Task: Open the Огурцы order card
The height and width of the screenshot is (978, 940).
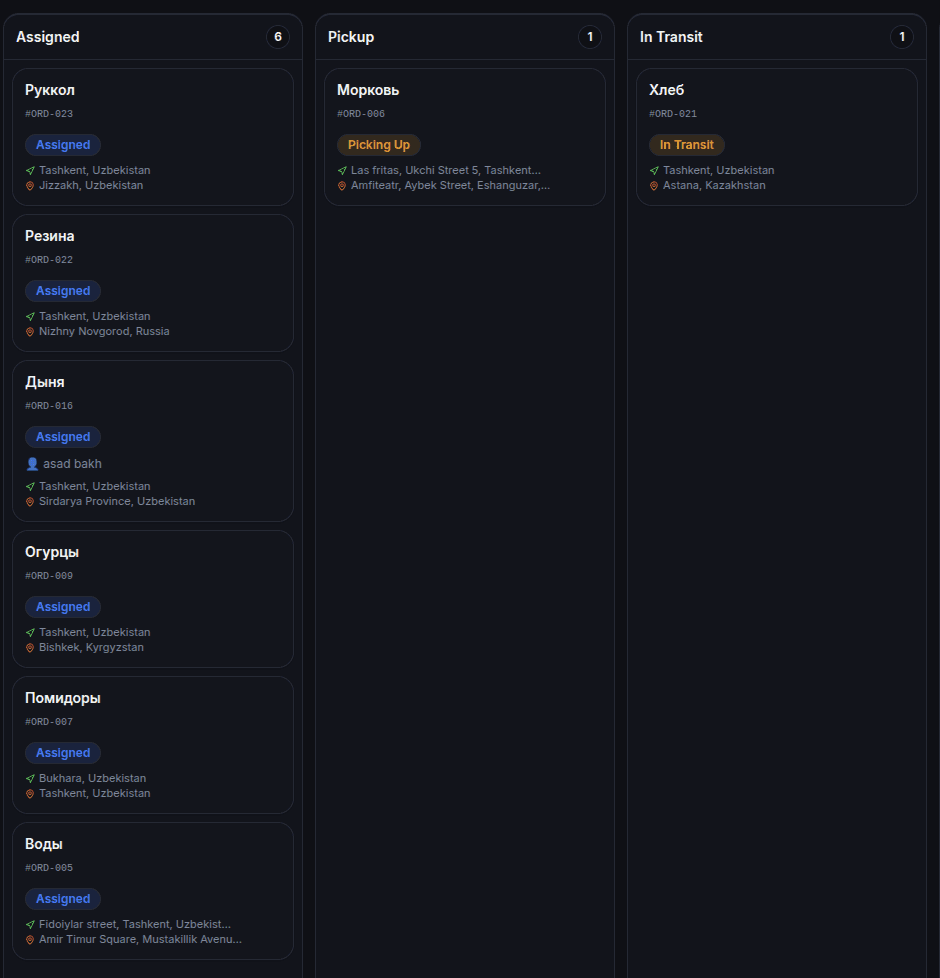Action: 153,599
